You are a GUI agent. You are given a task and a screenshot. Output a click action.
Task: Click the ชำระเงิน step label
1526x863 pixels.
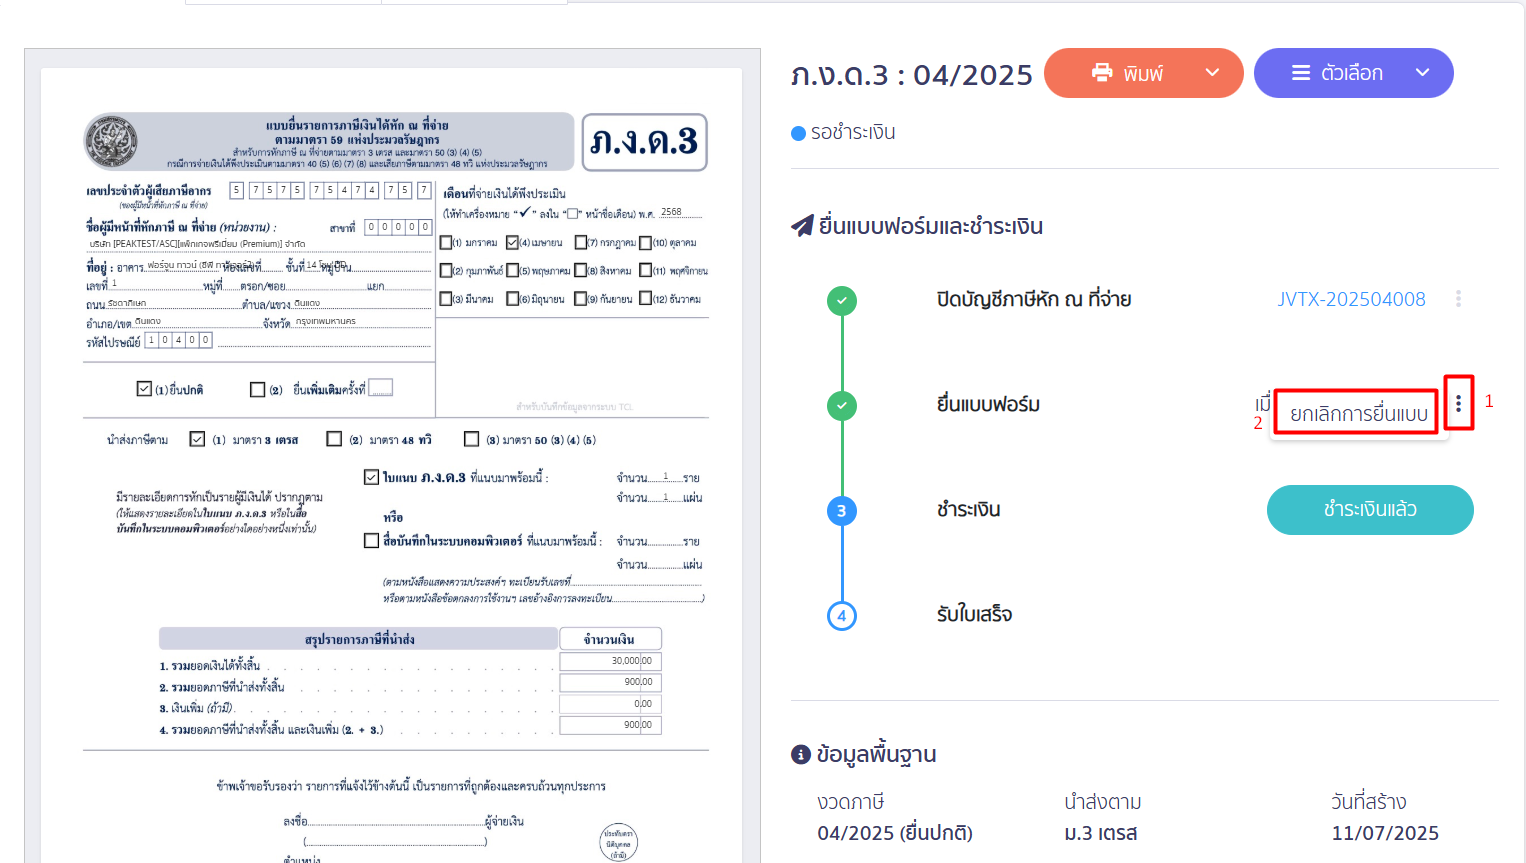968,510
